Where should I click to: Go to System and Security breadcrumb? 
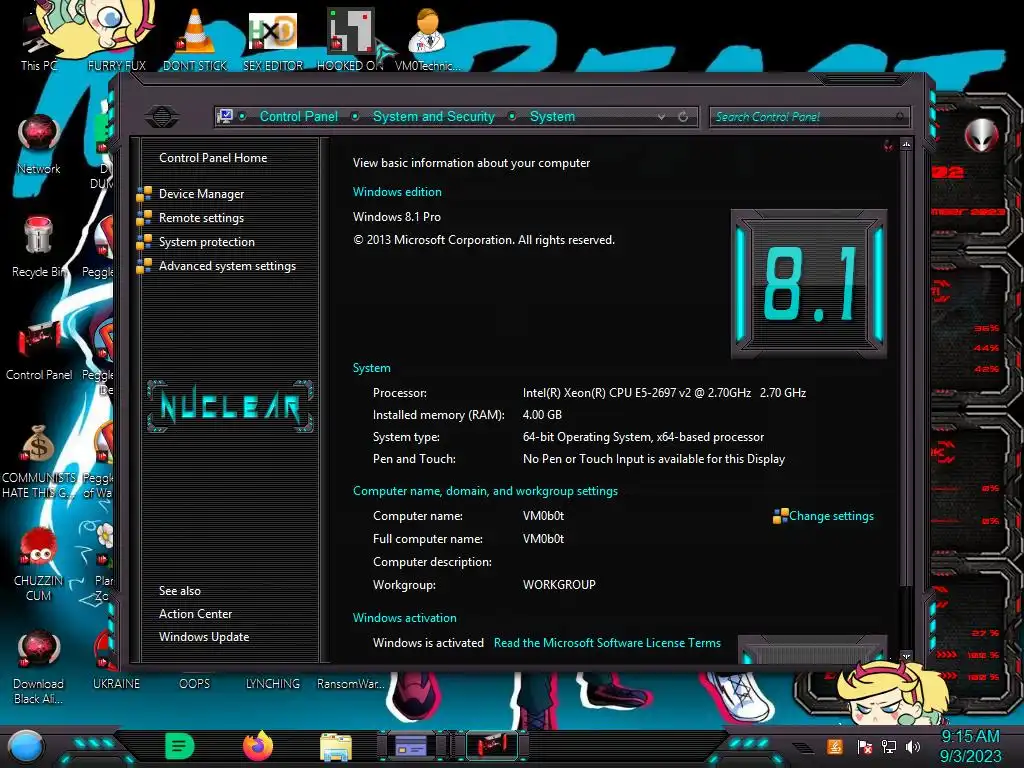coord(434,116)
